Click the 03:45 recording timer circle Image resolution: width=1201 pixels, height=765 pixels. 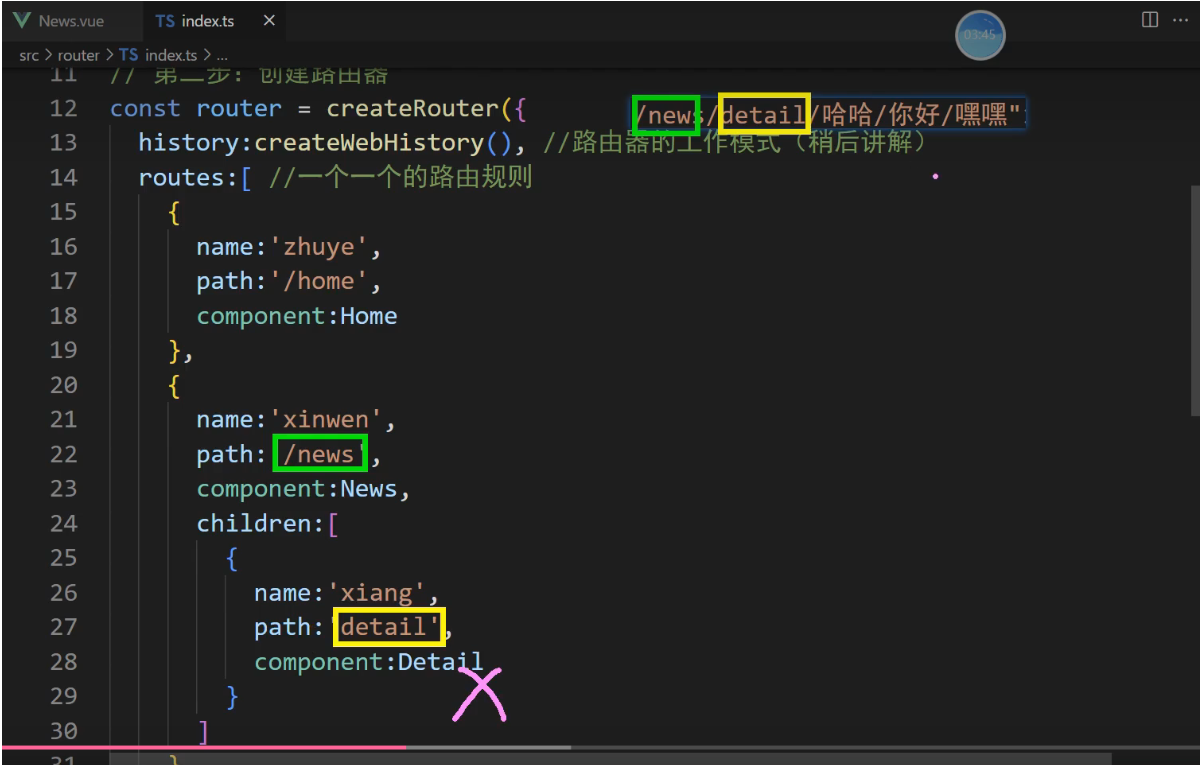pyautogui.click(x=980, y=35)
